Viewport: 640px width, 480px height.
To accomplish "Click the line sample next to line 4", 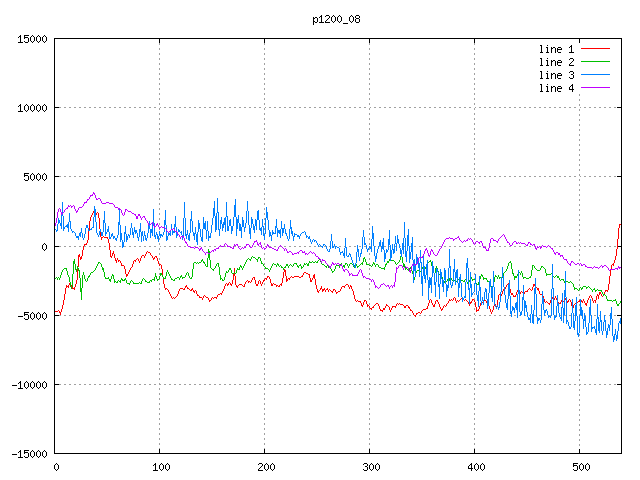I will point(595,88).
